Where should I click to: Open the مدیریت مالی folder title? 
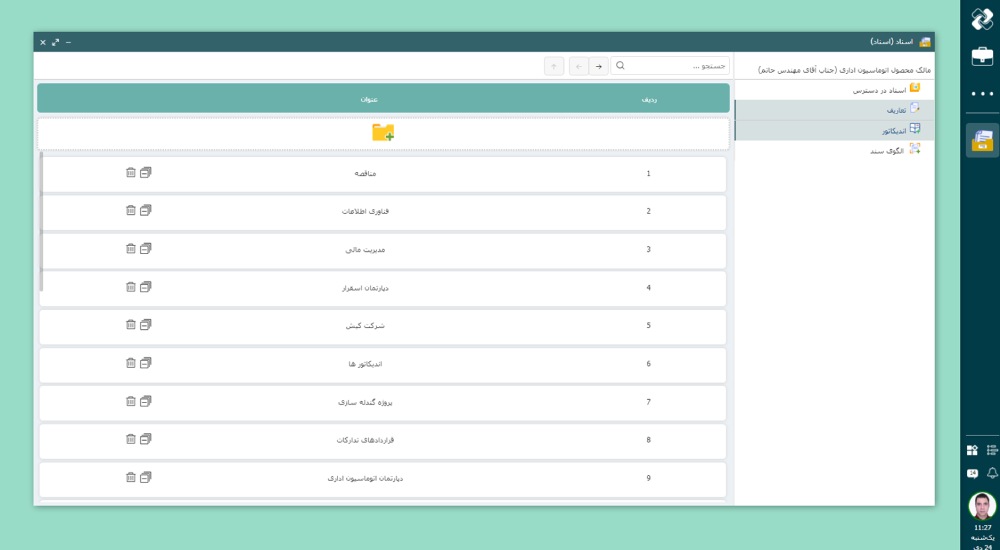click(x=365, y=249)
